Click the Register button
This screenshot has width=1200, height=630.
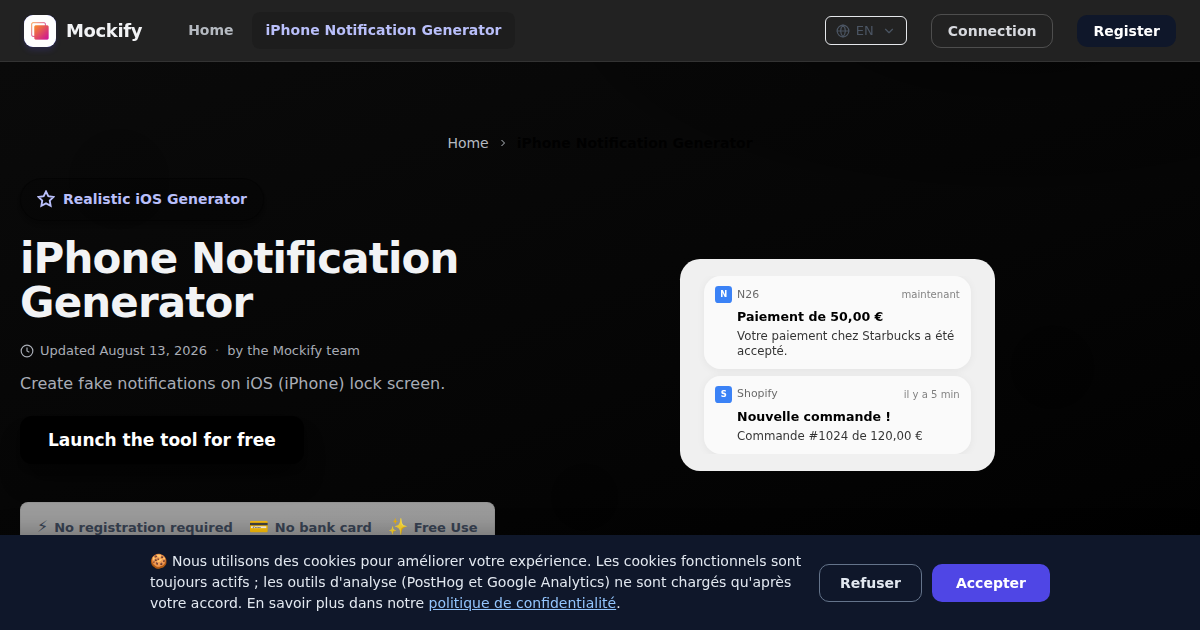(x=1126, y=31)
